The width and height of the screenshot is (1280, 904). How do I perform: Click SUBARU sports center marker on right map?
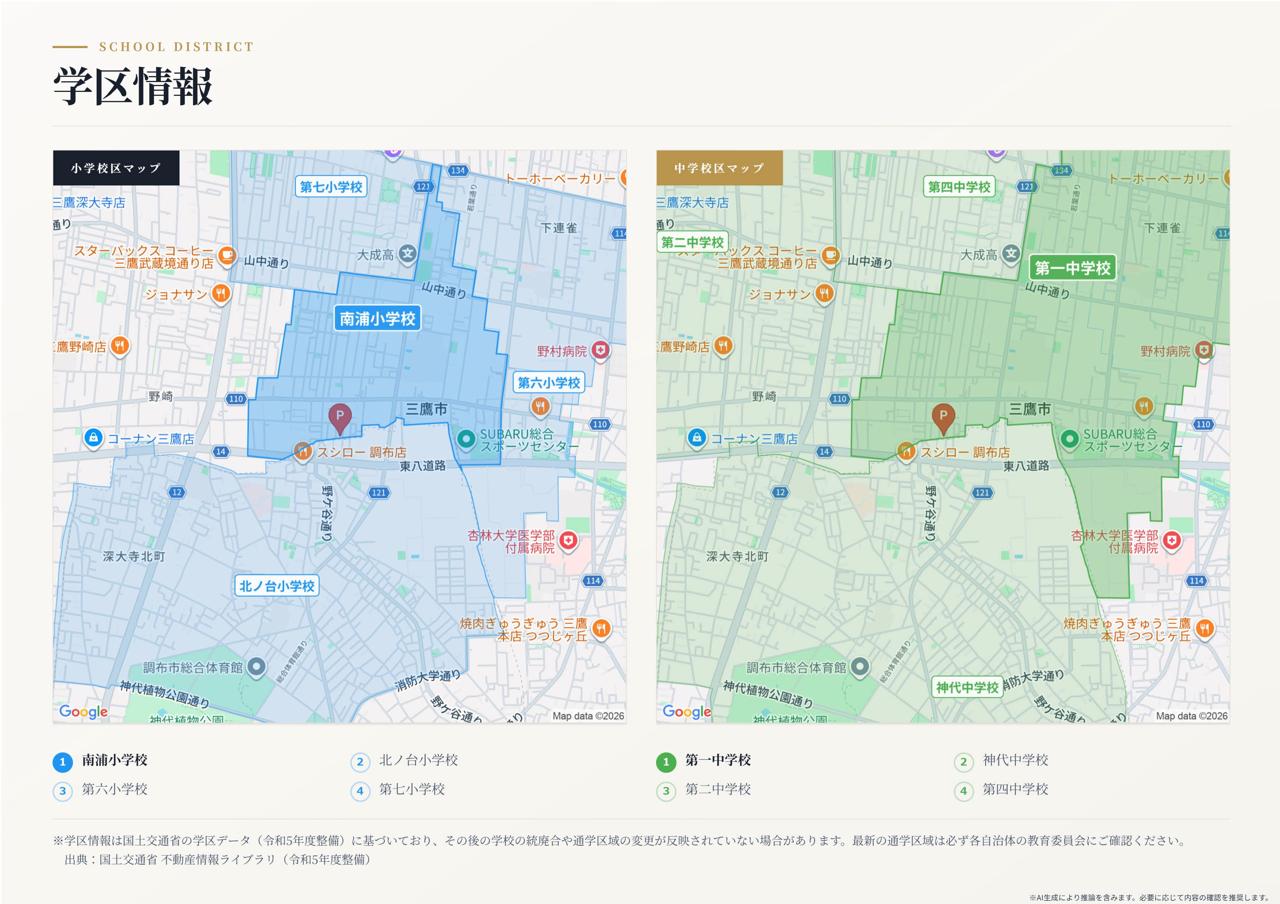[x=1069, y=438]
